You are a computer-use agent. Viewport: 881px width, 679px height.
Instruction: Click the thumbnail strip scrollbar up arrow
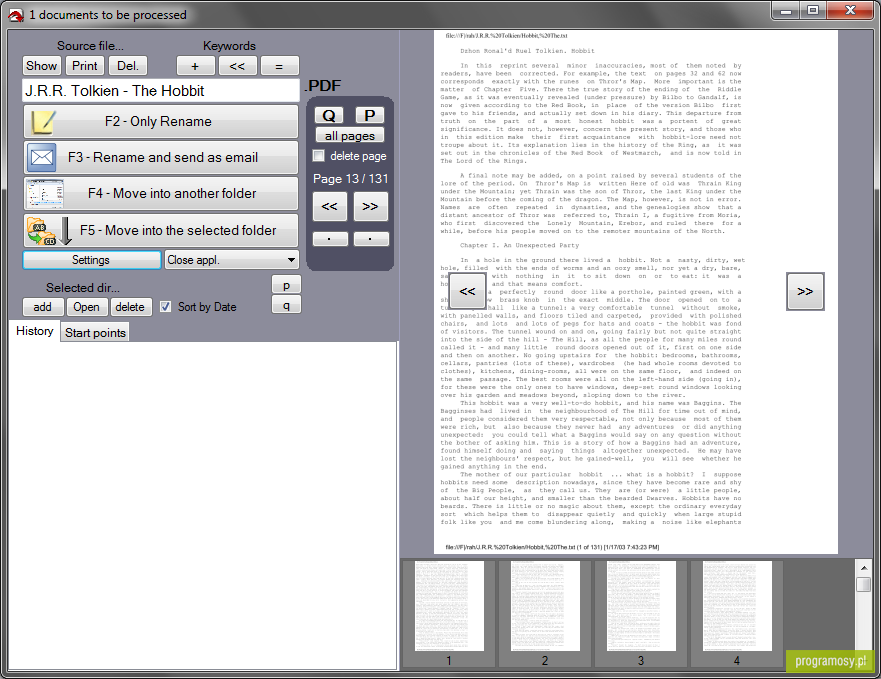864,568
